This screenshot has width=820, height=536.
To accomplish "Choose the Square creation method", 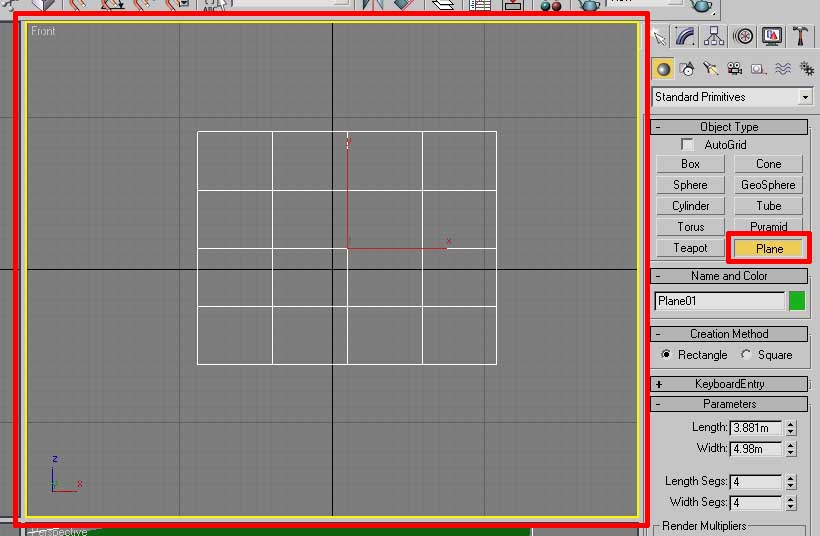I will [x=746, y=355].
